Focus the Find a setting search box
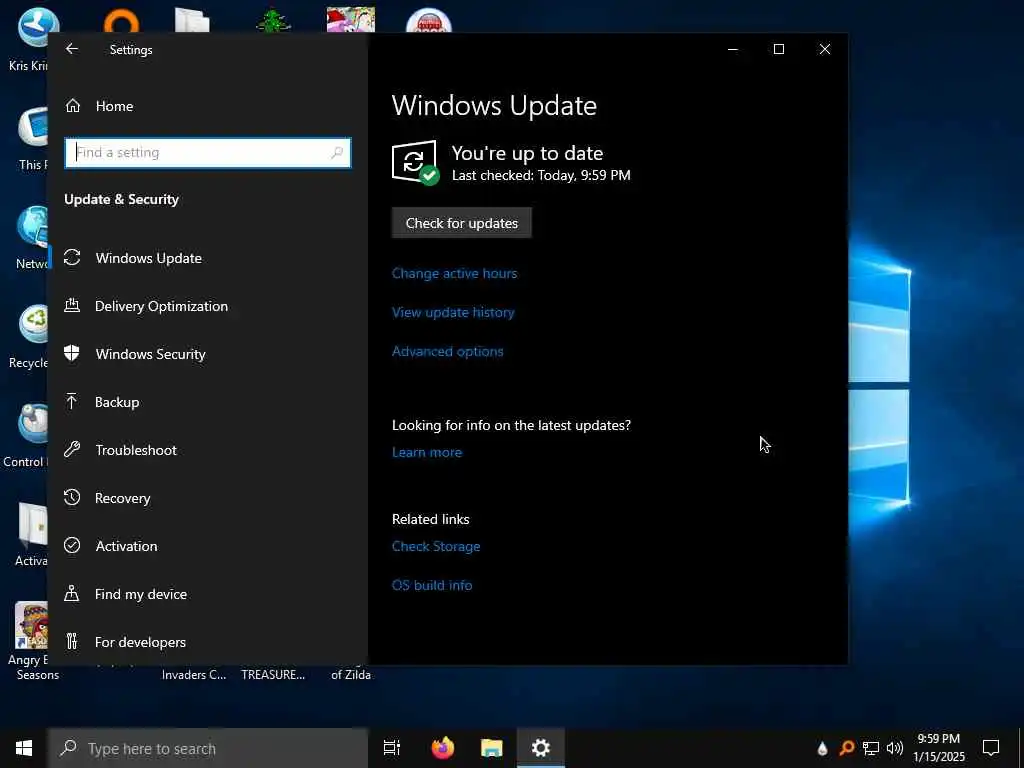Viewport: 1024px width, 768px height. click(208, 152)
